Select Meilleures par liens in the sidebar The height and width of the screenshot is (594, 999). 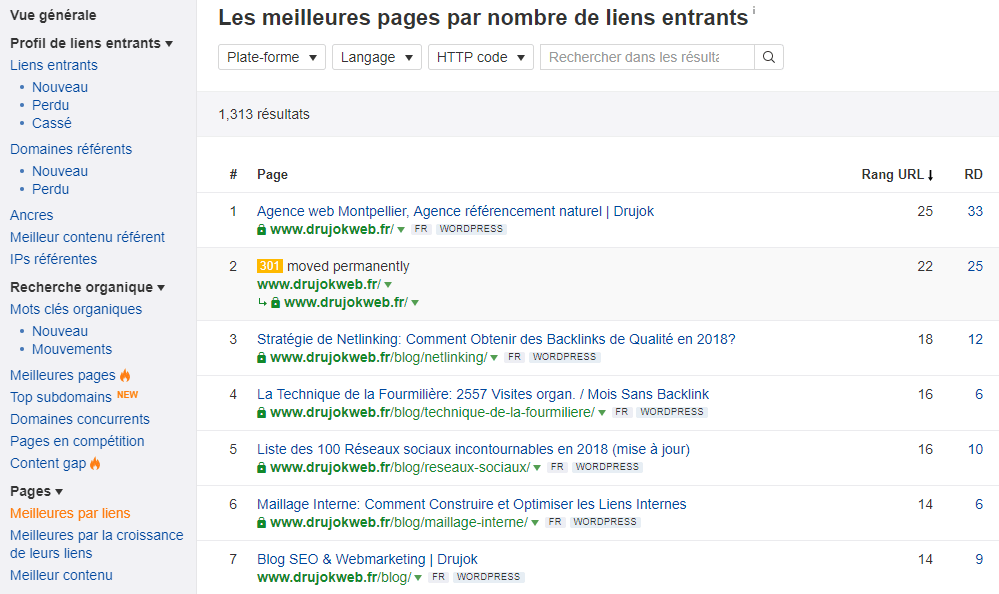(70, 513)
